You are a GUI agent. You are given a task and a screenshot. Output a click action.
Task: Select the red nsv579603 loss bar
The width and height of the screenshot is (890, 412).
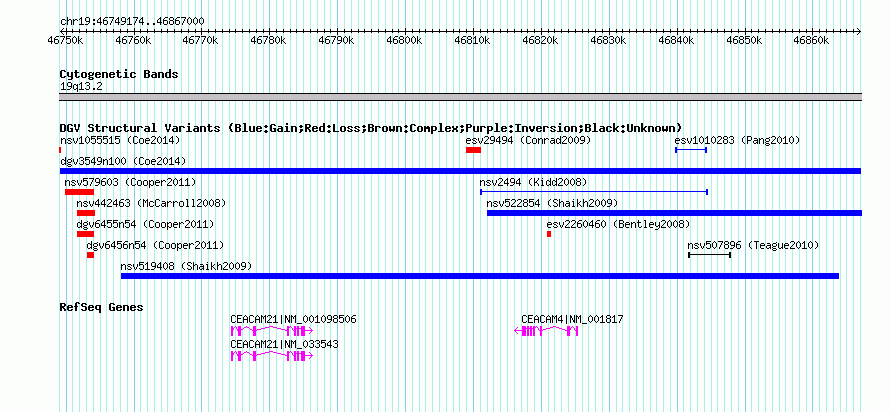pyautogui.click(x=79, y=192)
